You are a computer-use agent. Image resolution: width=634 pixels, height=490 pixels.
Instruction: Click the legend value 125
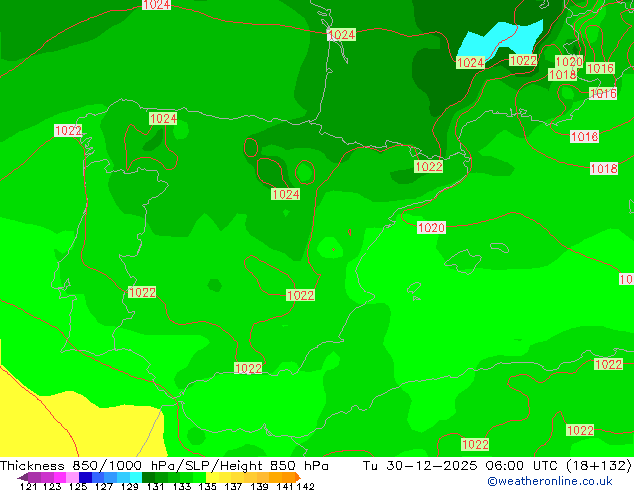78,486
